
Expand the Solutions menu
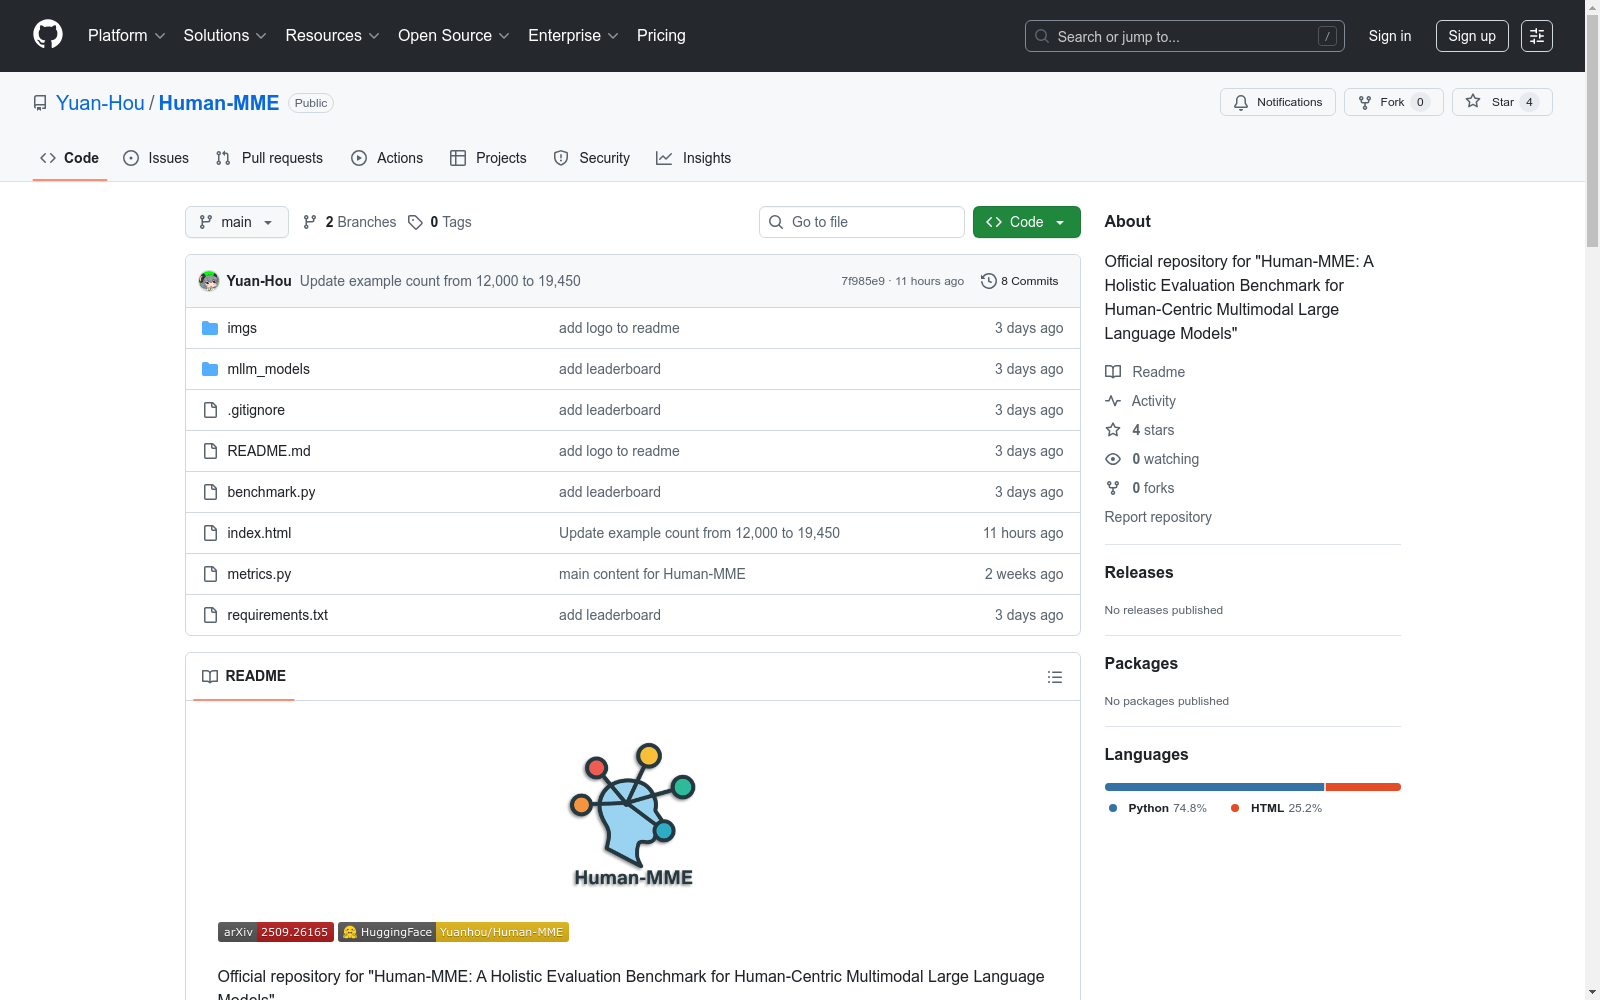click(x=225, y=35)
